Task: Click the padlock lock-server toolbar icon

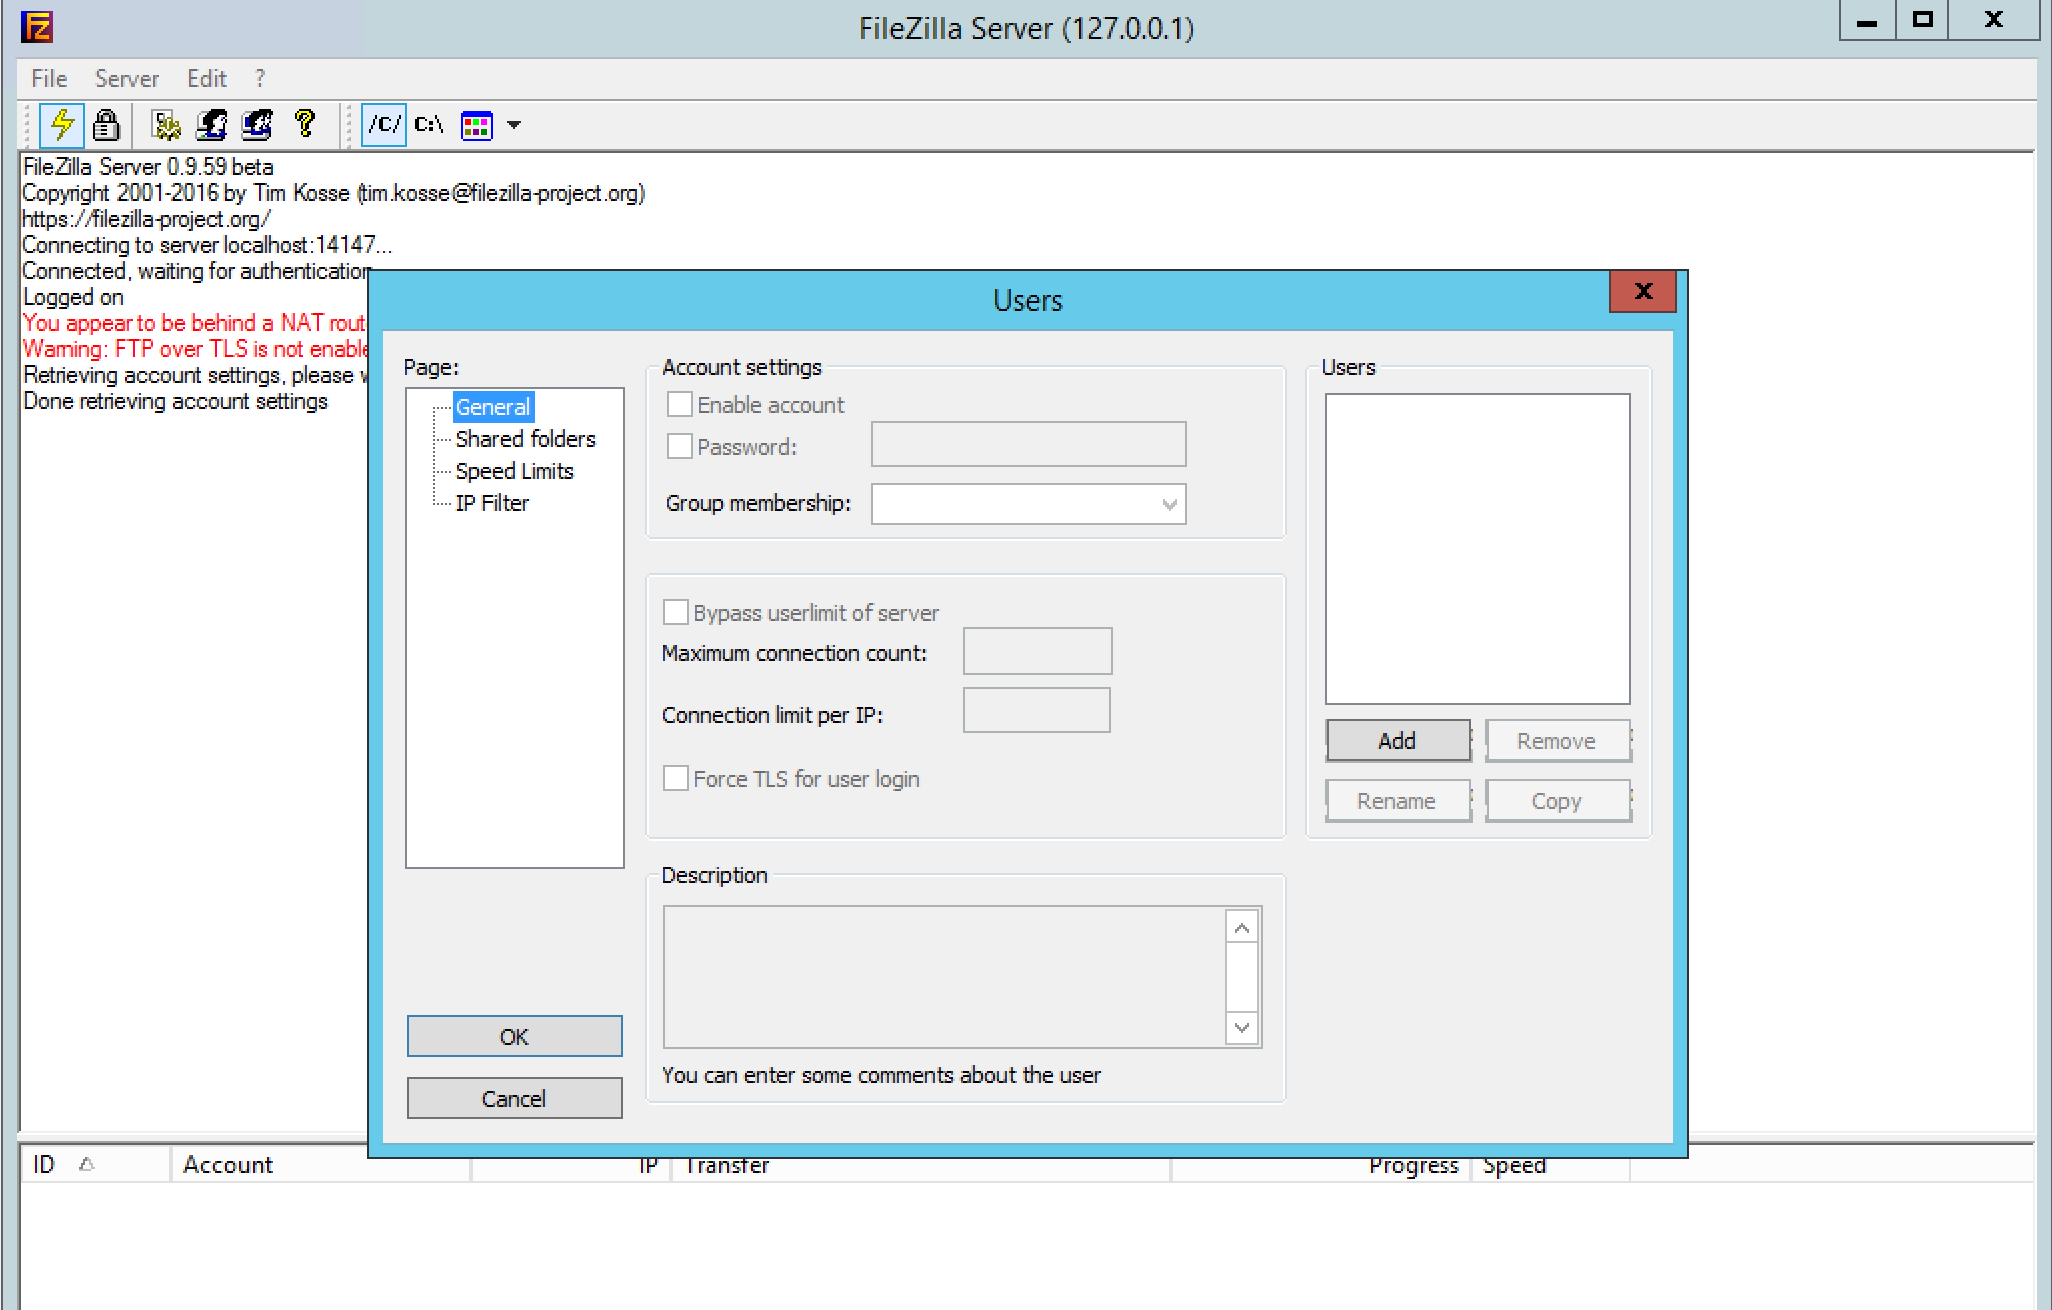Action: click(x=106, y=125)
